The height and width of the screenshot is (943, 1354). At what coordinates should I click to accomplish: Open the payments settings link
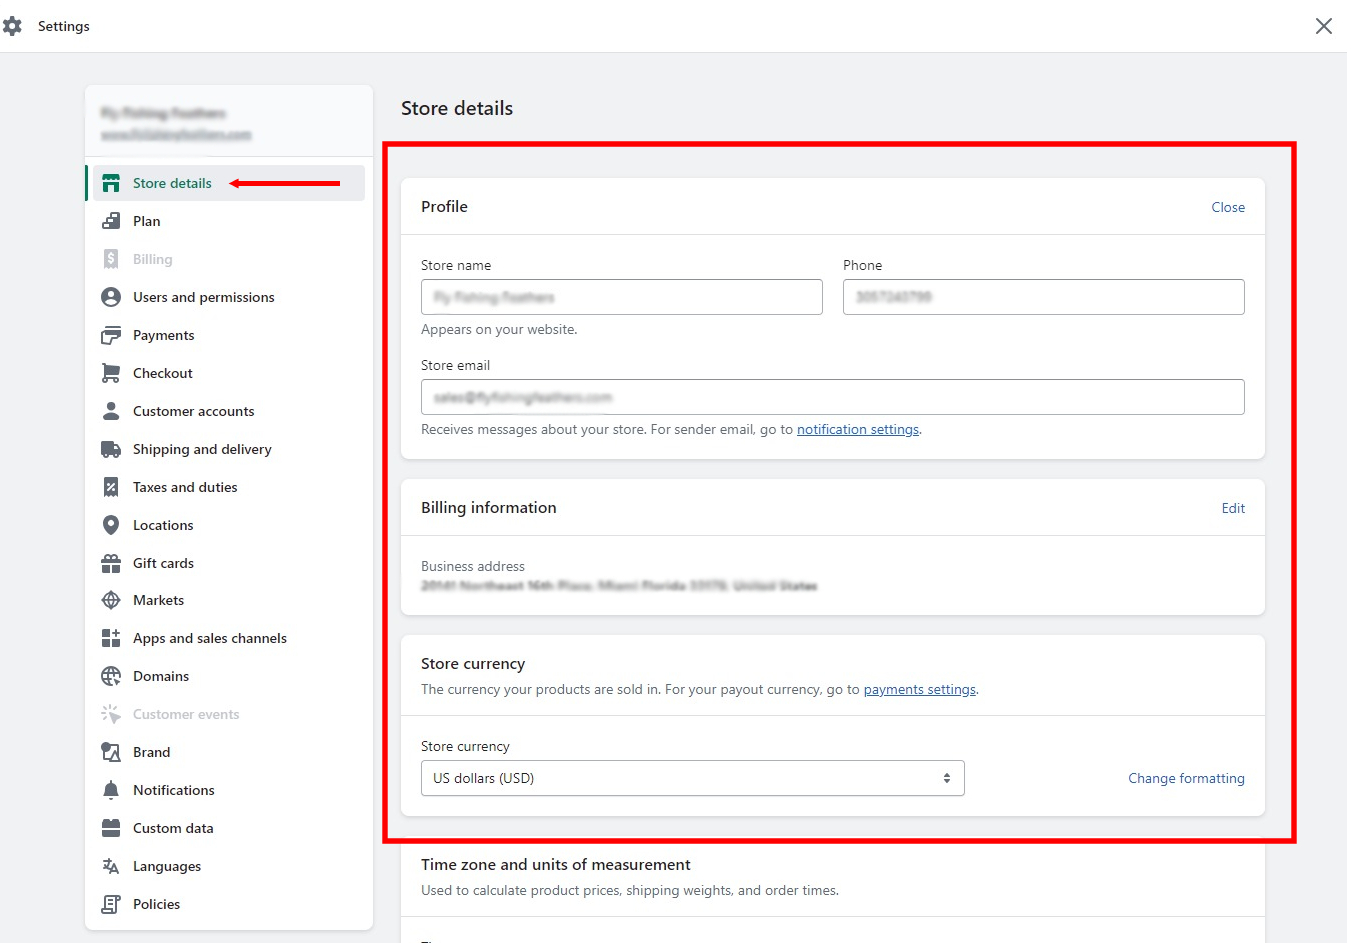point(919,689)
